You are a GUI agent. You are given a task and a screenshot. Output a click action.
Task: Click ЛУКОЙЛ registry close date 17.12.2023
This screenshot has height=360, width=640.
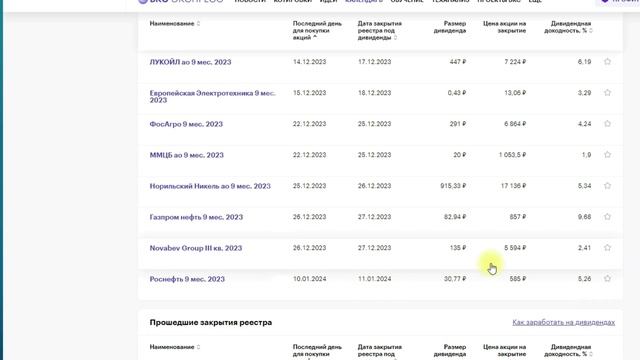[374, 62]
